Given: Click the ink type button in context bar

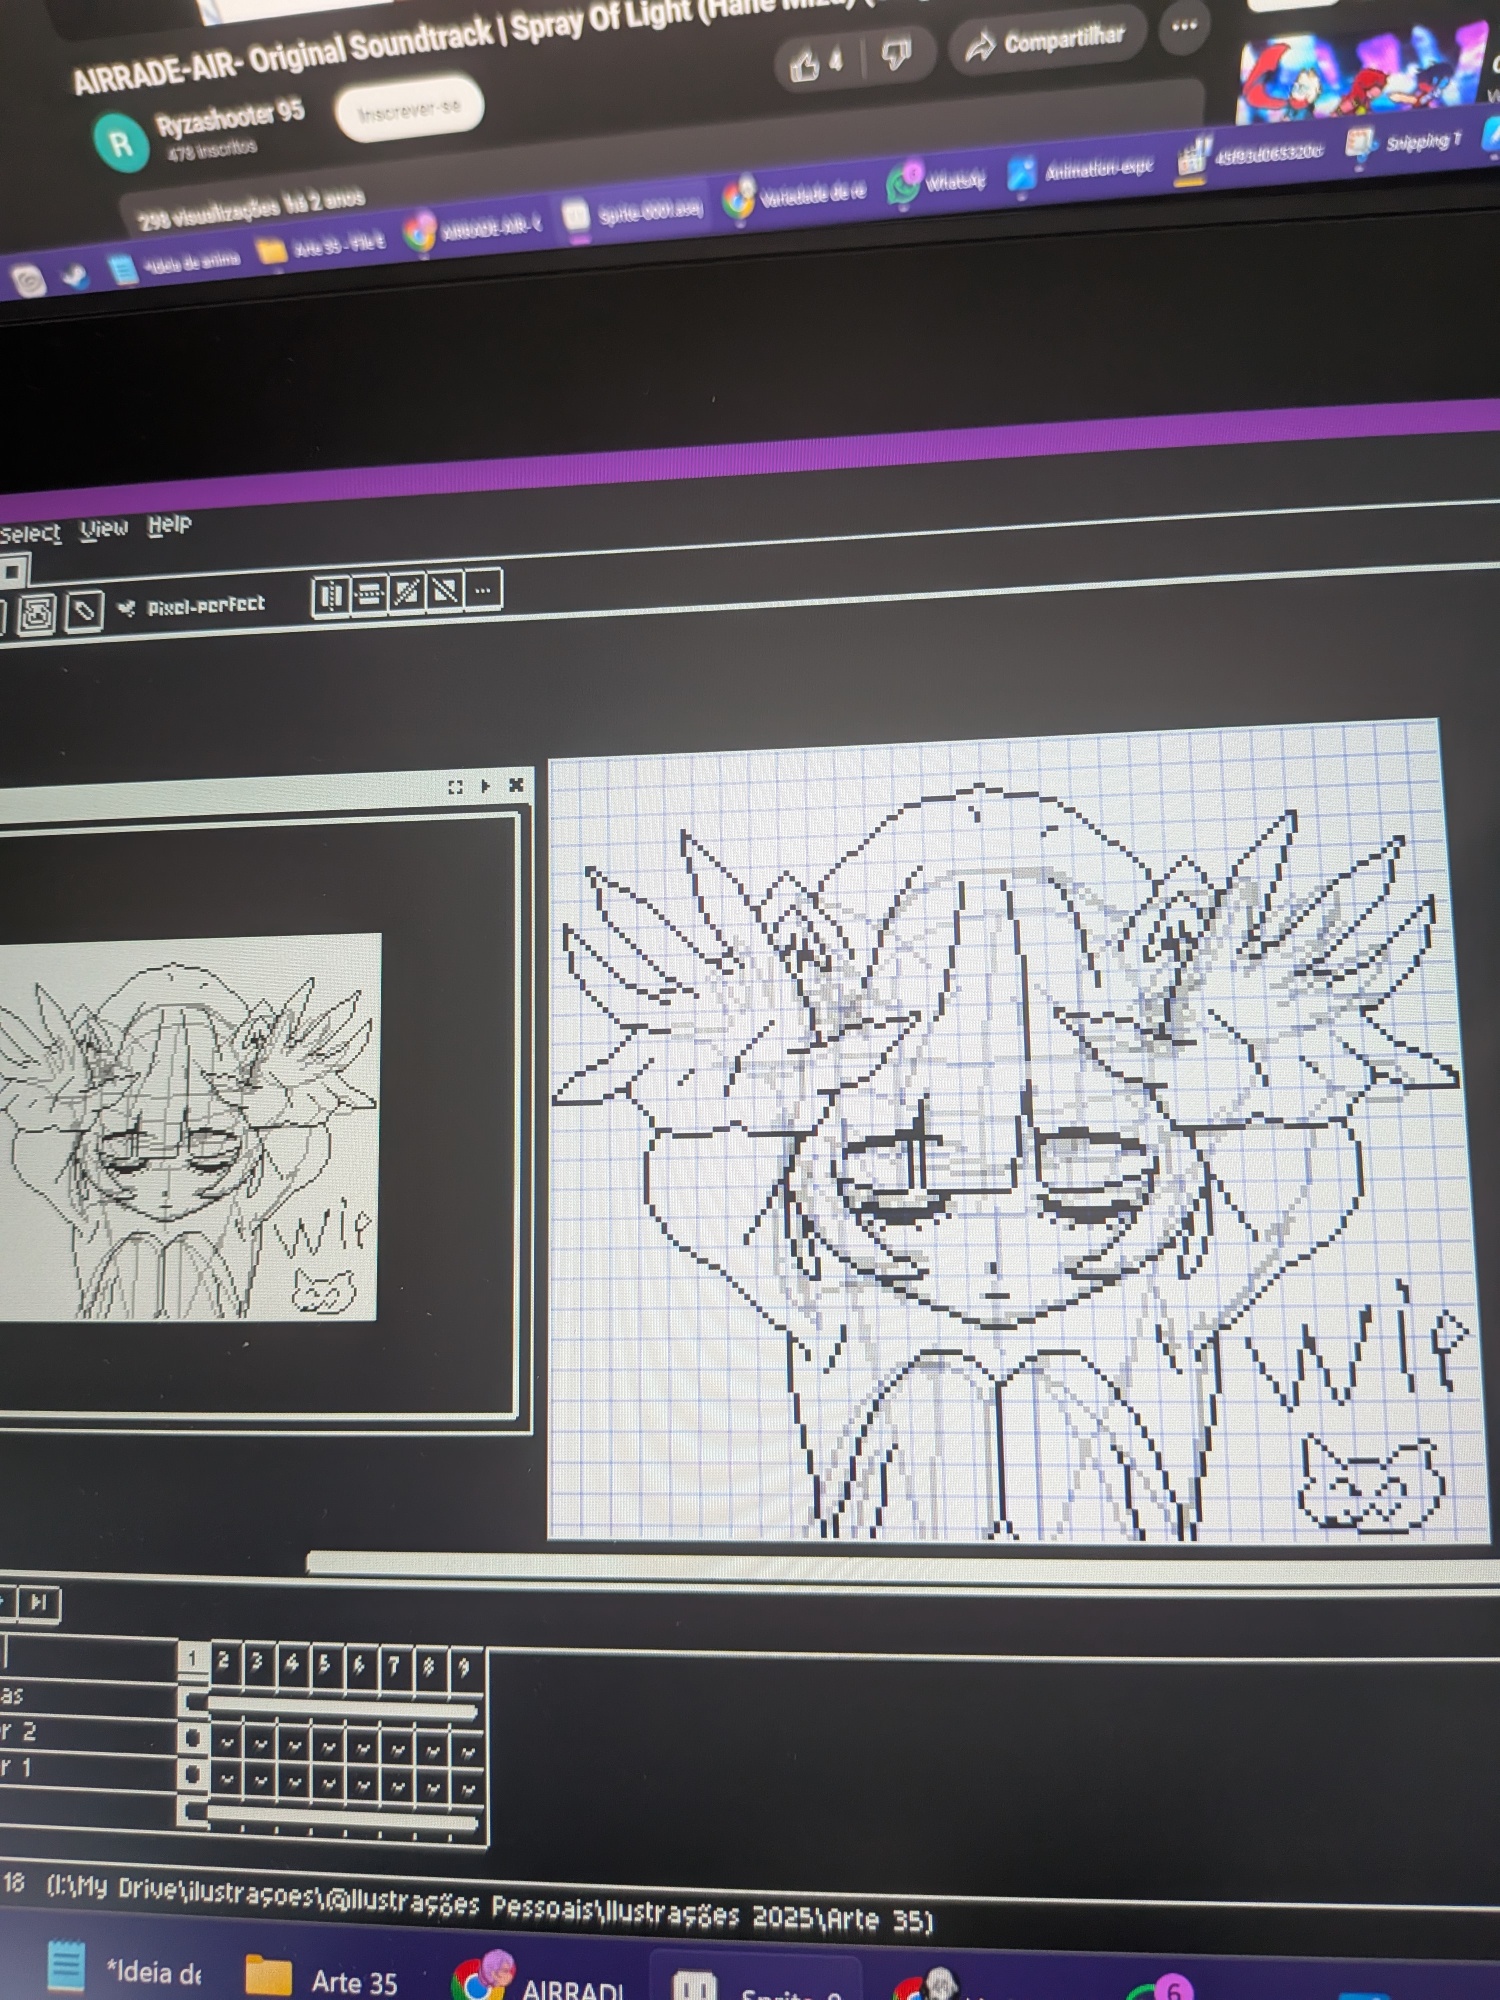Looking at the screenshot, I should point(84,610).
